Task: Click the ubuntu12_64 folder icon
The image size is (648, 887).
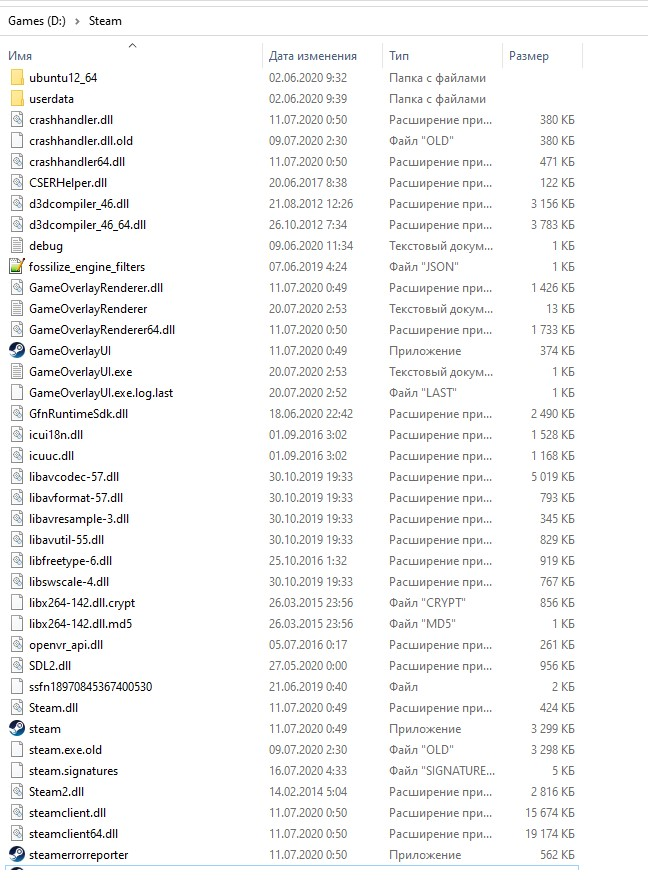Action: (18, 77)
